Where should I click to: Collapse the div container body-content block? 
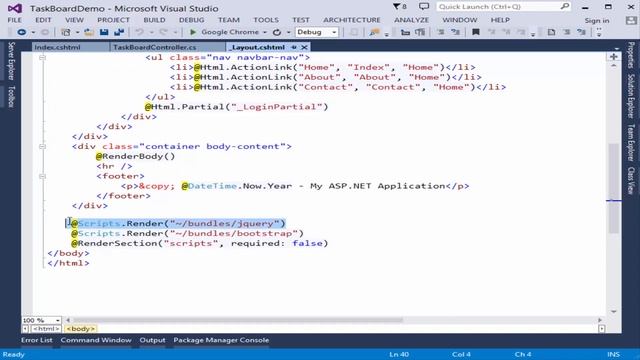[x=42, y=146]
